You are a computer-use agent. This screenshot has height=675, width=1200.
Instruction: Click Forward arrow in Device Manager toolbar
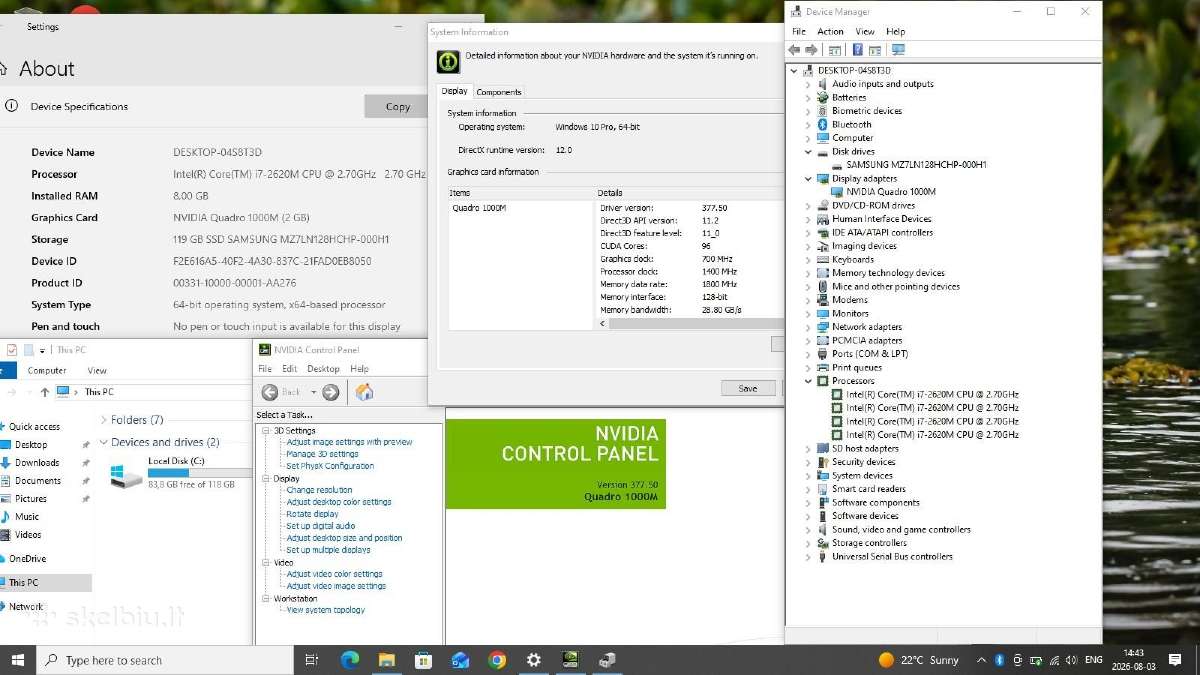click(x=811, y=50)
